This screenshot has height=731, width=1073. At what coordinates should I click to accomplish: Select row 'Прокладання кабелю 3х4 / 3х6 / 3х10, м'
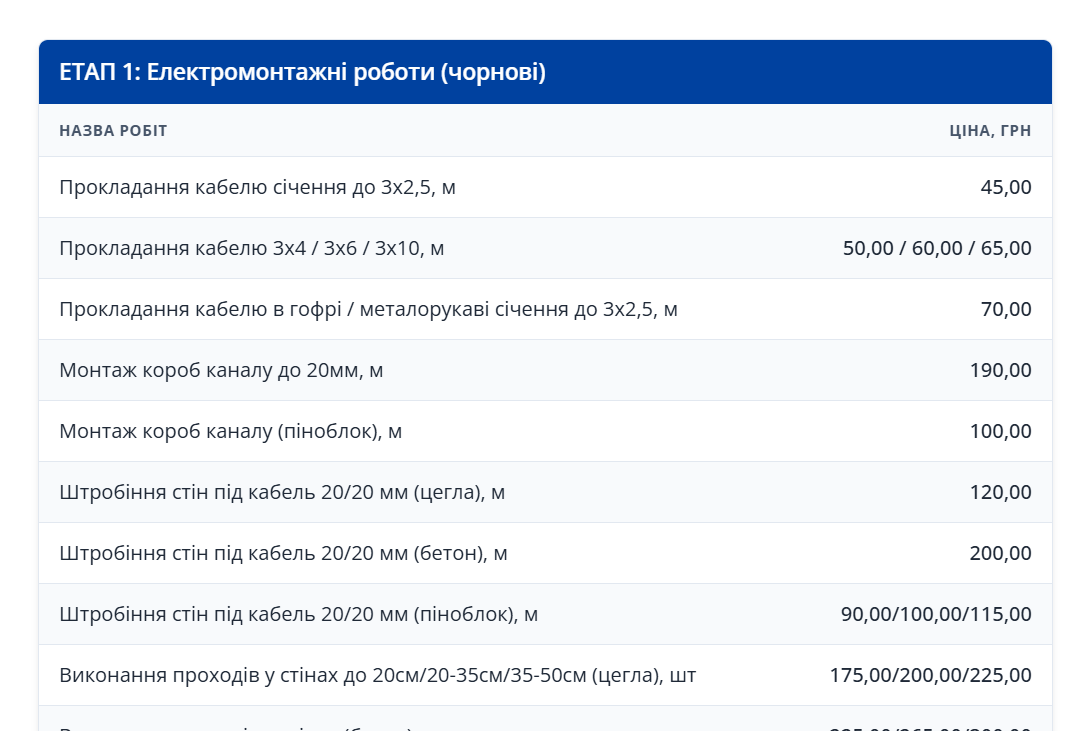(x=251, y=248)
